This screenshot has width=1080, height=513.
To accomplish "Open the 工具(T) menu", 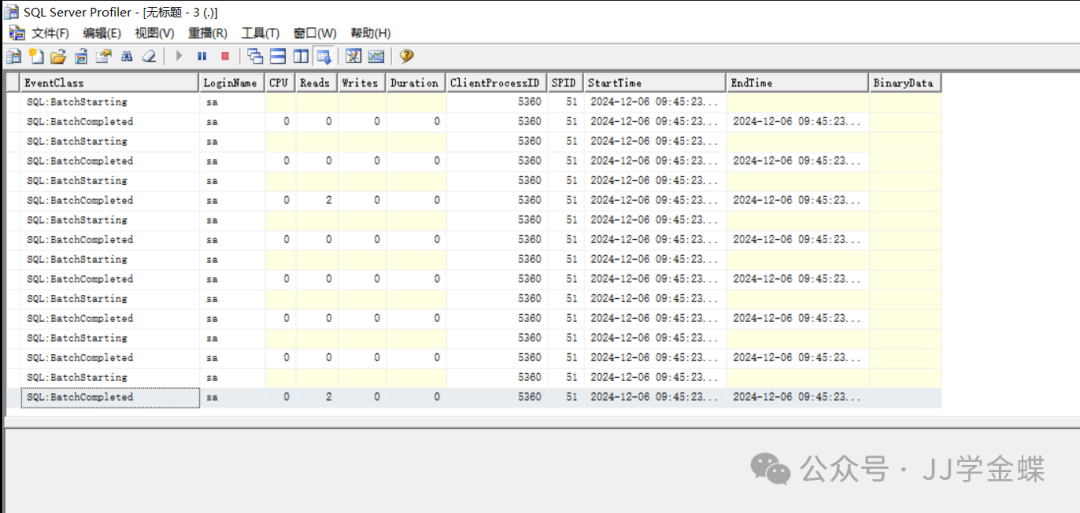I will (260, 33).
